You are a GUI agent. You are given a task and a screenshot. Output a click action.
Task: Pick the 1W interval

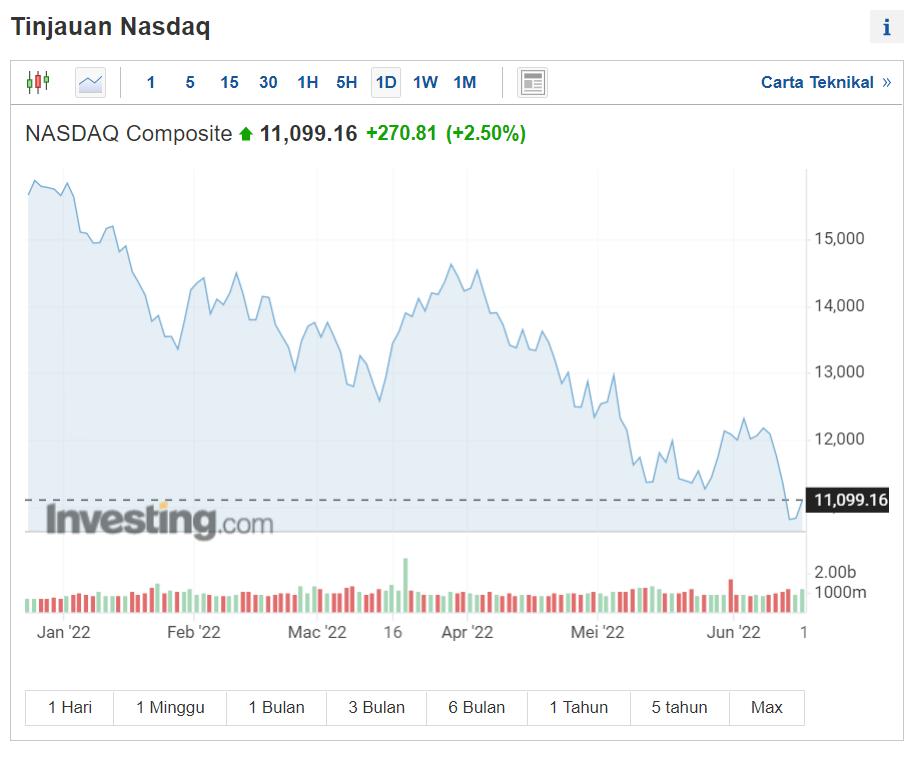point(425,82)
